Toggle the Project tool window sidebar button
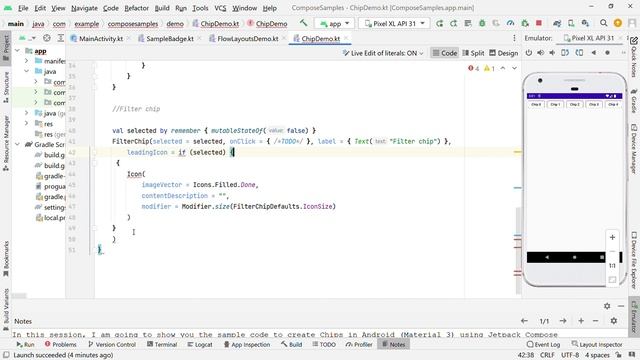The height and width of the screenshot is (360, 640). click(x=6, y=47)
